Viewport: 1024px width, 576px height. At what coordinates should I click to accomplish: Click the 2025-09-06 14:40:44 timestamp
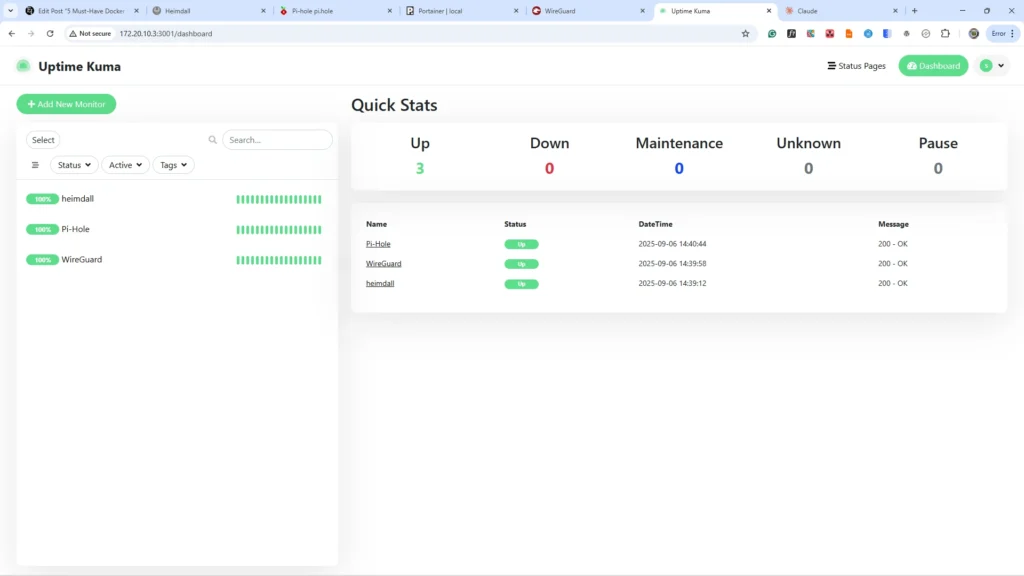(x=672, y=244)
